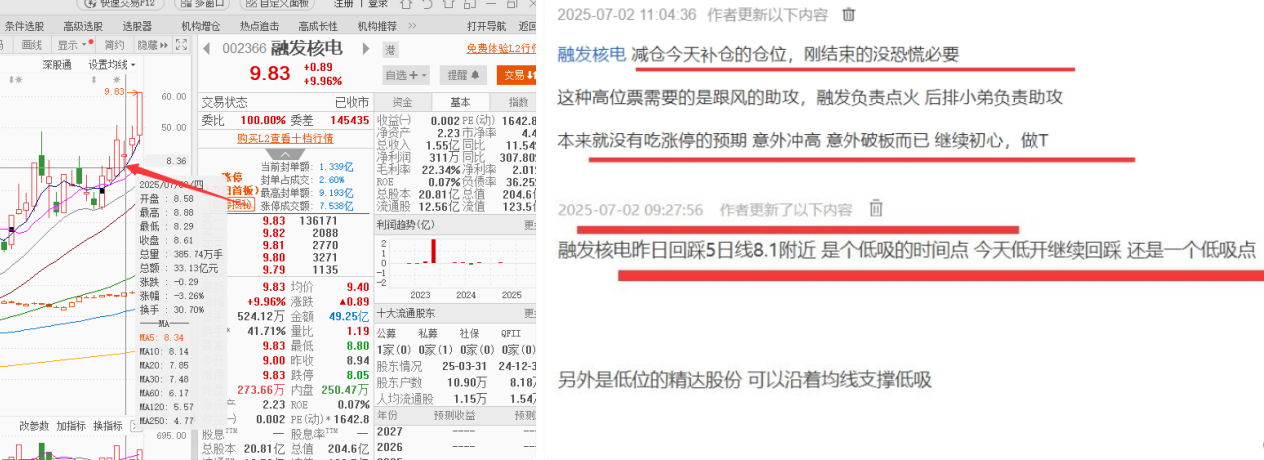Click the 毛利率 value 22.34%

pyautogui.click(x=439, y=170)
